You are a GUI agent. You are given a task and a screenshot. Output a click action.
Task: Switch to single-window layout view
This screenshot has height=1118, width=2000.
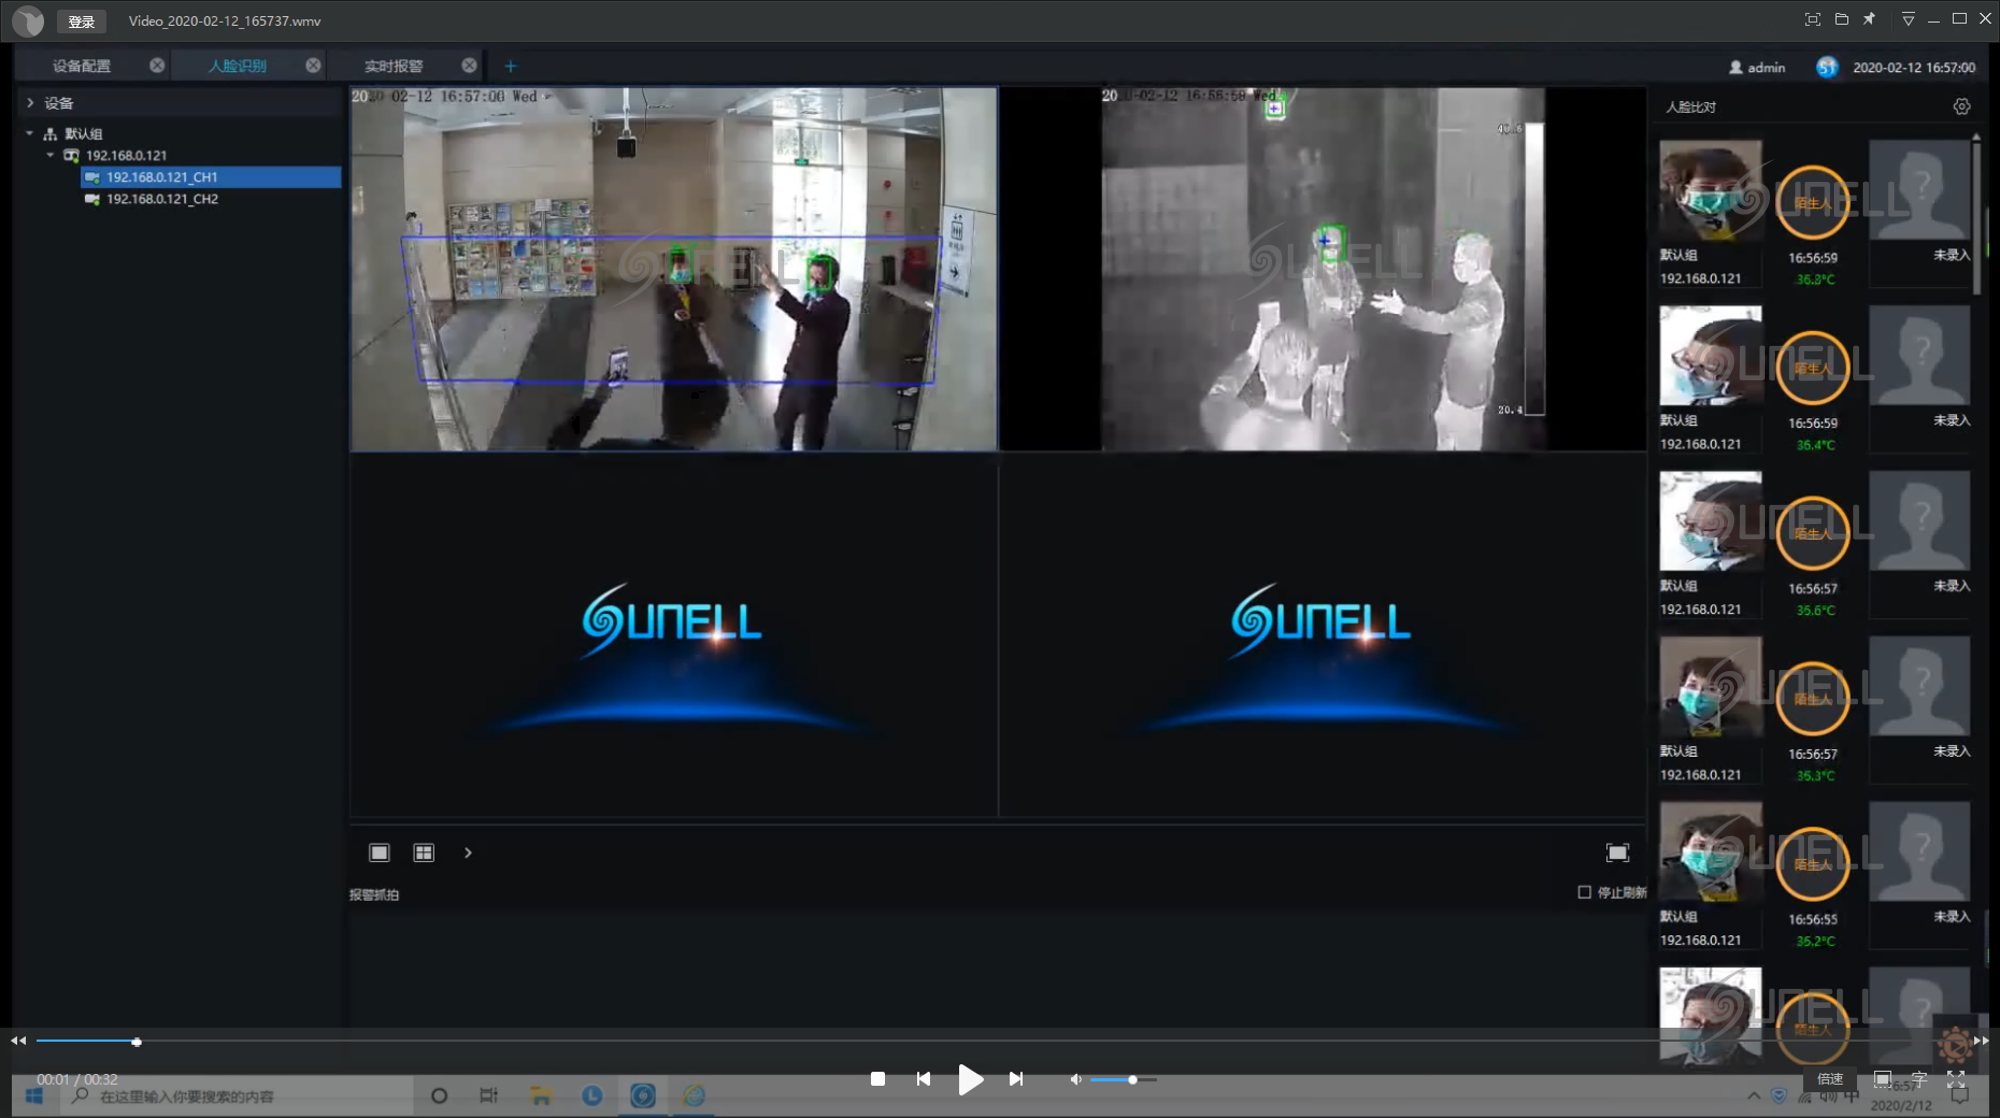(379, 853)
